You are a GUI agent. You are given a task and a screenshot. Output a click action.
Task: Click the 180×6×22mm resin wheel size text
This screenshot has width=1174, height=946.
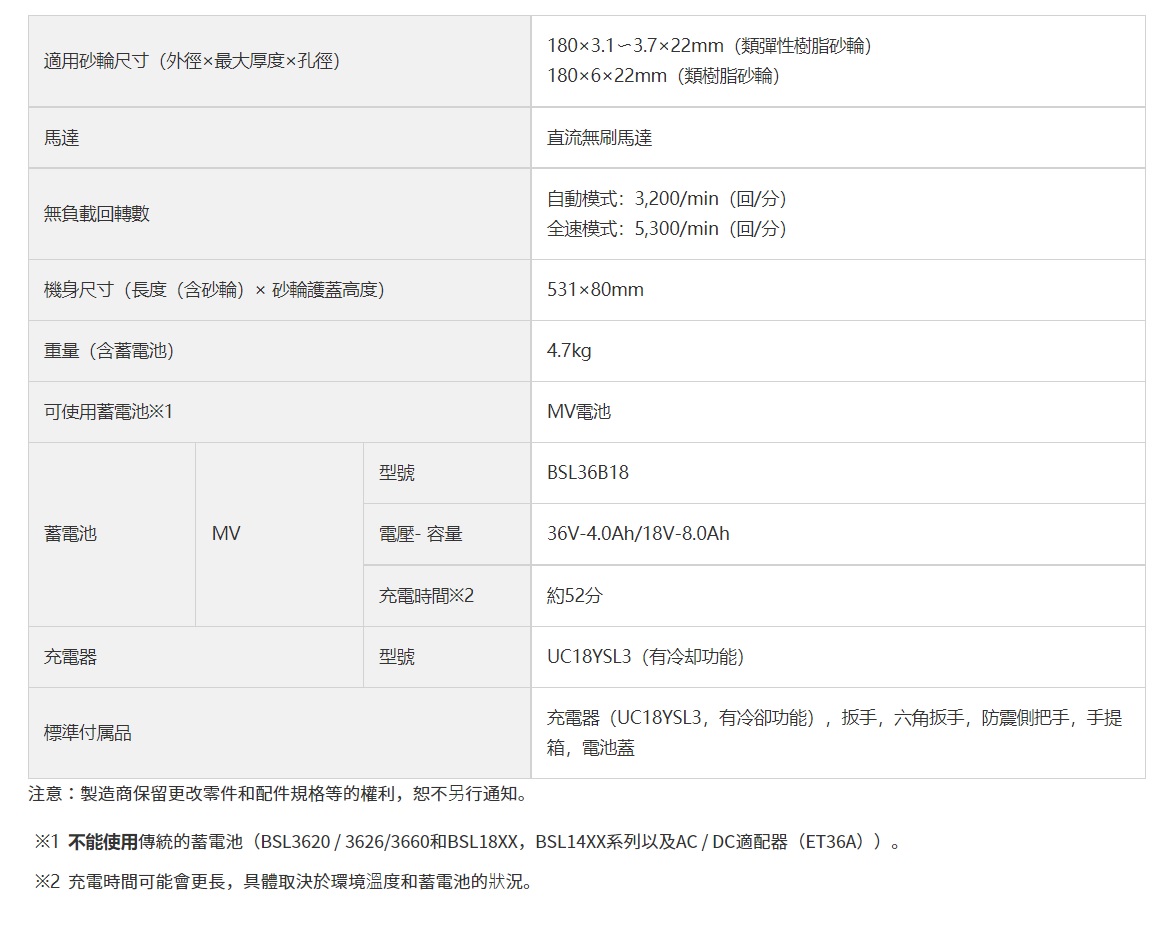(x=663, y=76)
